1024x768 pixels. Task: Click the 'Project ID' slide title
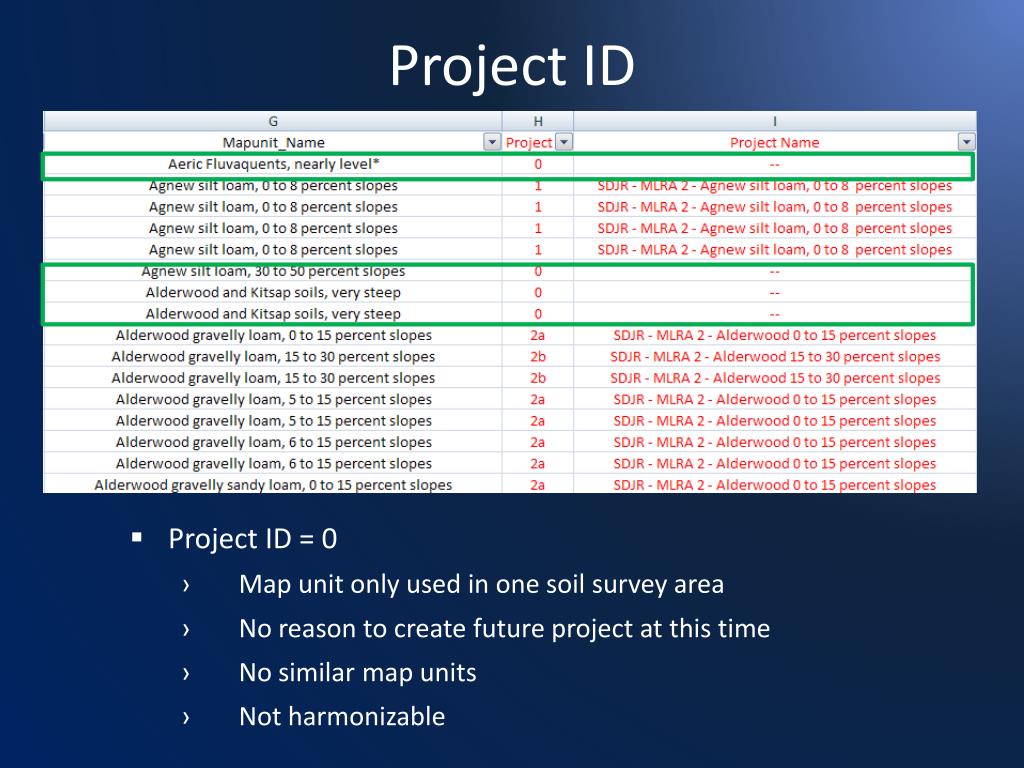click(x=512, y=65)
